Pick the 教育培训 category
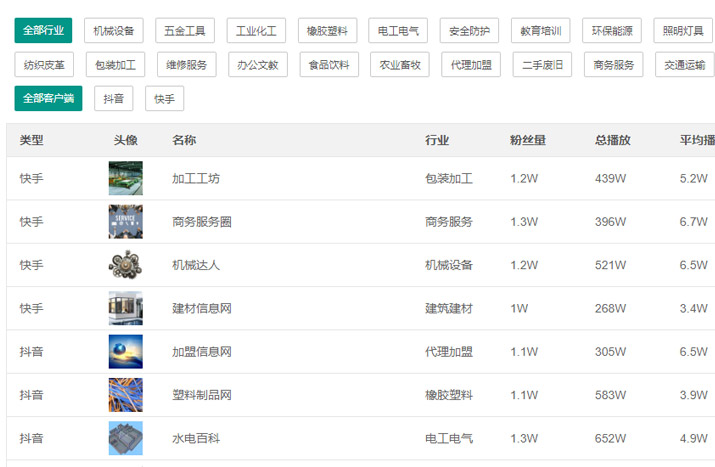The height and width of the screenshot is (467, 715). [541, 31]
